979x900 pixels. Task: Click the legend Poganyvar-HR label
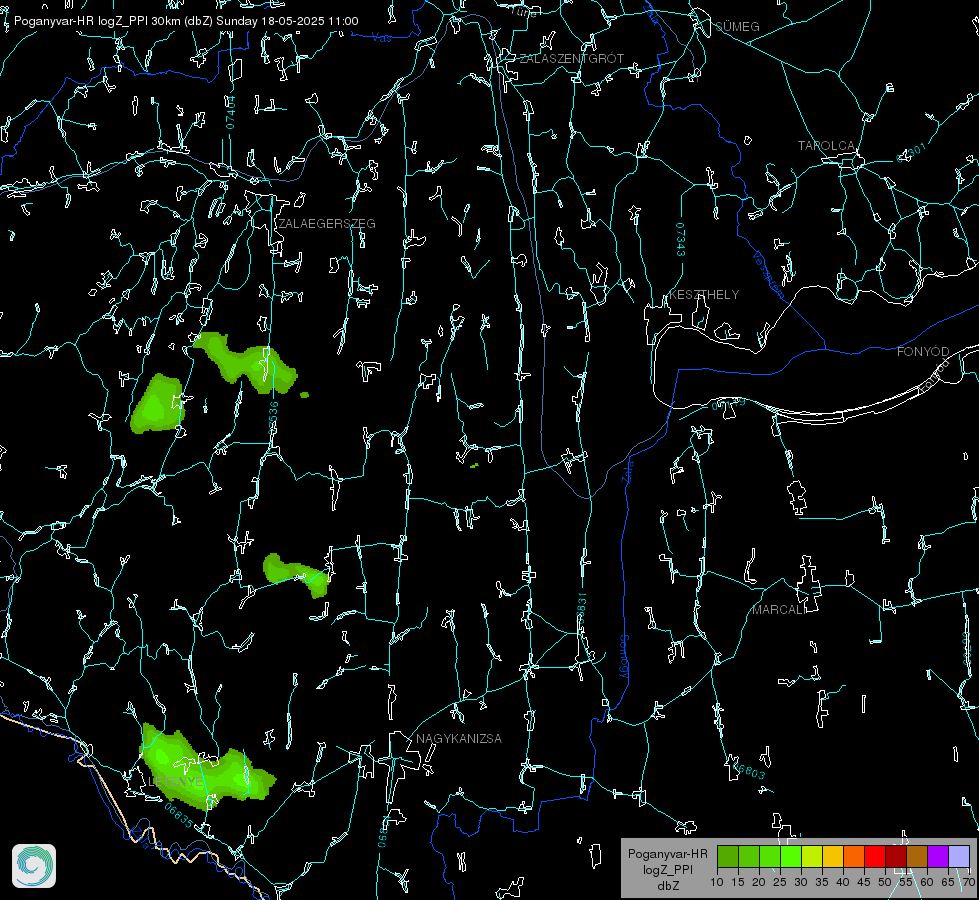coord(667,854)
